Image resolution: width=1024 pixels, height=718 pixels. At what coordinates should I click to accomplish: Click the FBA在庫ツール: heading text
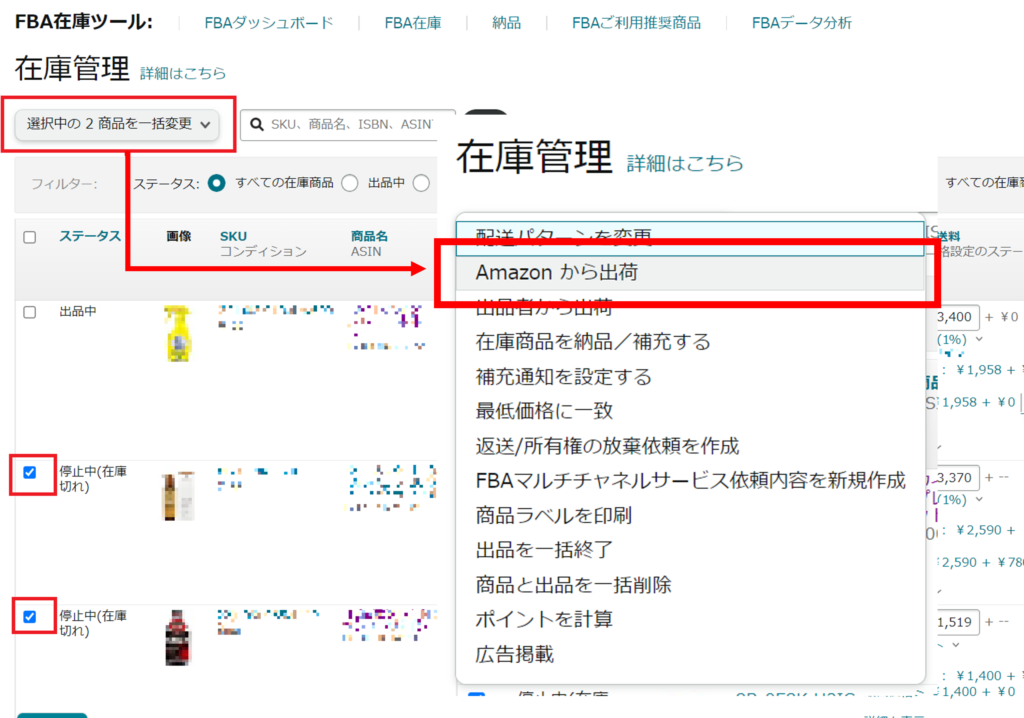(x=84, y=22)
